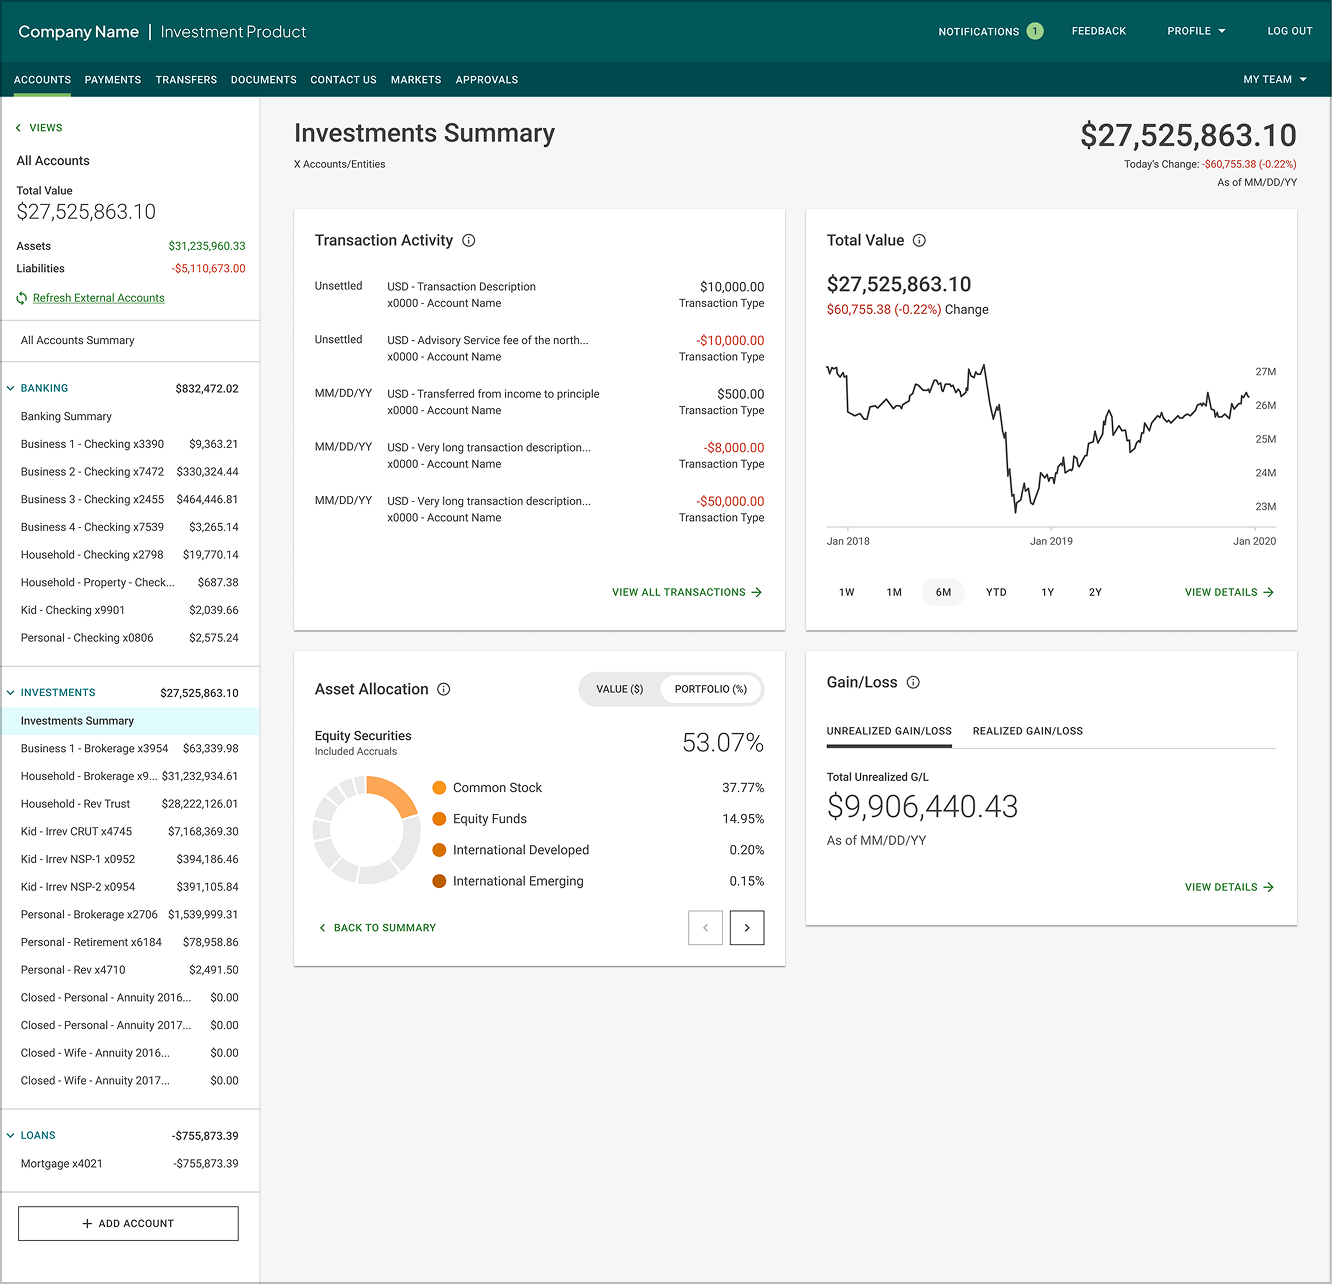Click Back to Summary link
The width and height of the screenshot is (1332, 1284).
(x=377, y=928)
